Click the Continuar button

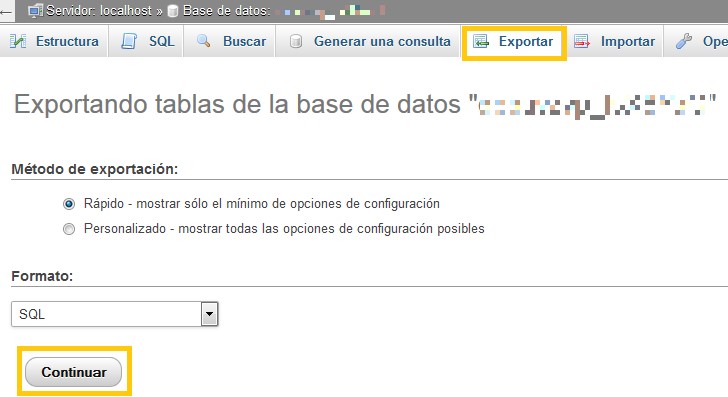[x=73, y=372]
